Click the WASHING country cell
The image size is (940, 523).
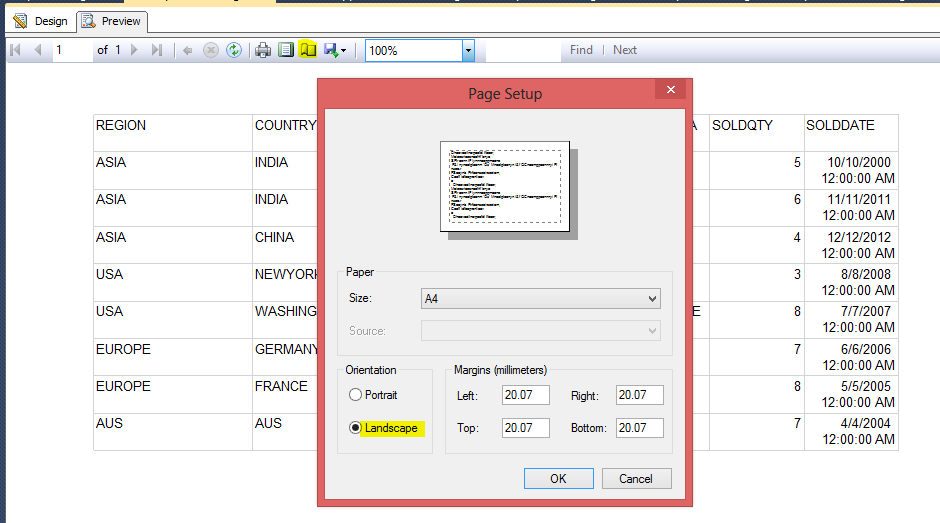[285, 319]
